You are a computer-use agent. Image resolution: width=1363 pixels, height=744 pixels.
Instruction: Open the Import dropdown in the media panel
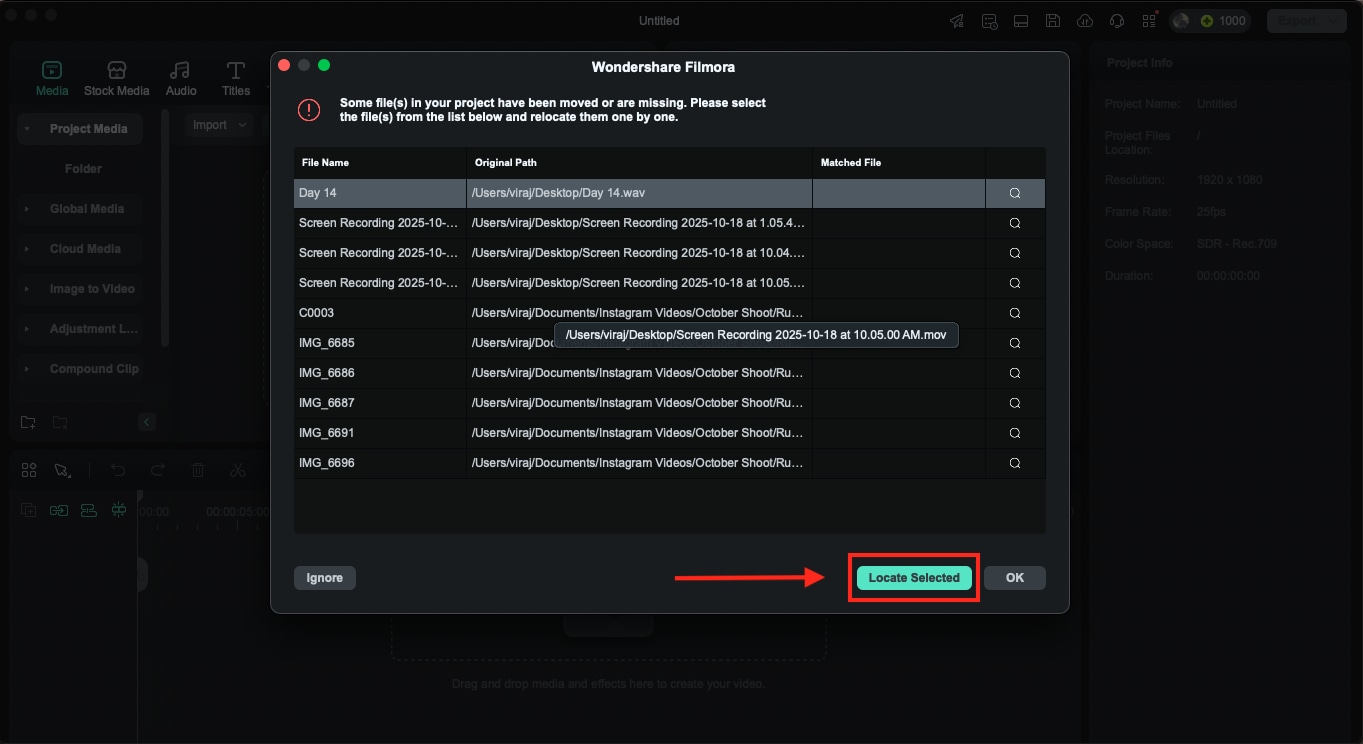220,125
